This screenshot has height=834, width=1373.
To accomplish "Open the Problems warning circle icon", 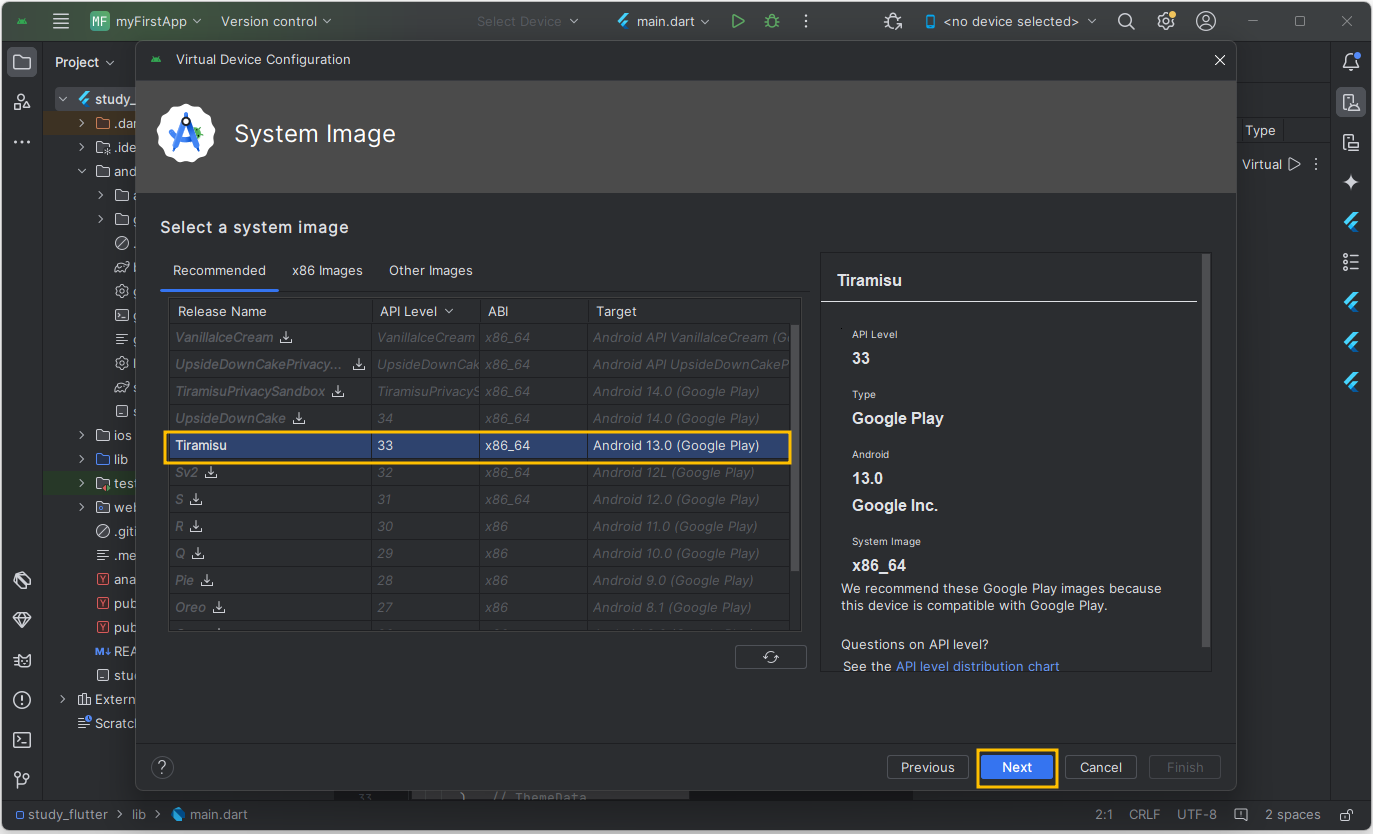I will [x=21, y=700].
